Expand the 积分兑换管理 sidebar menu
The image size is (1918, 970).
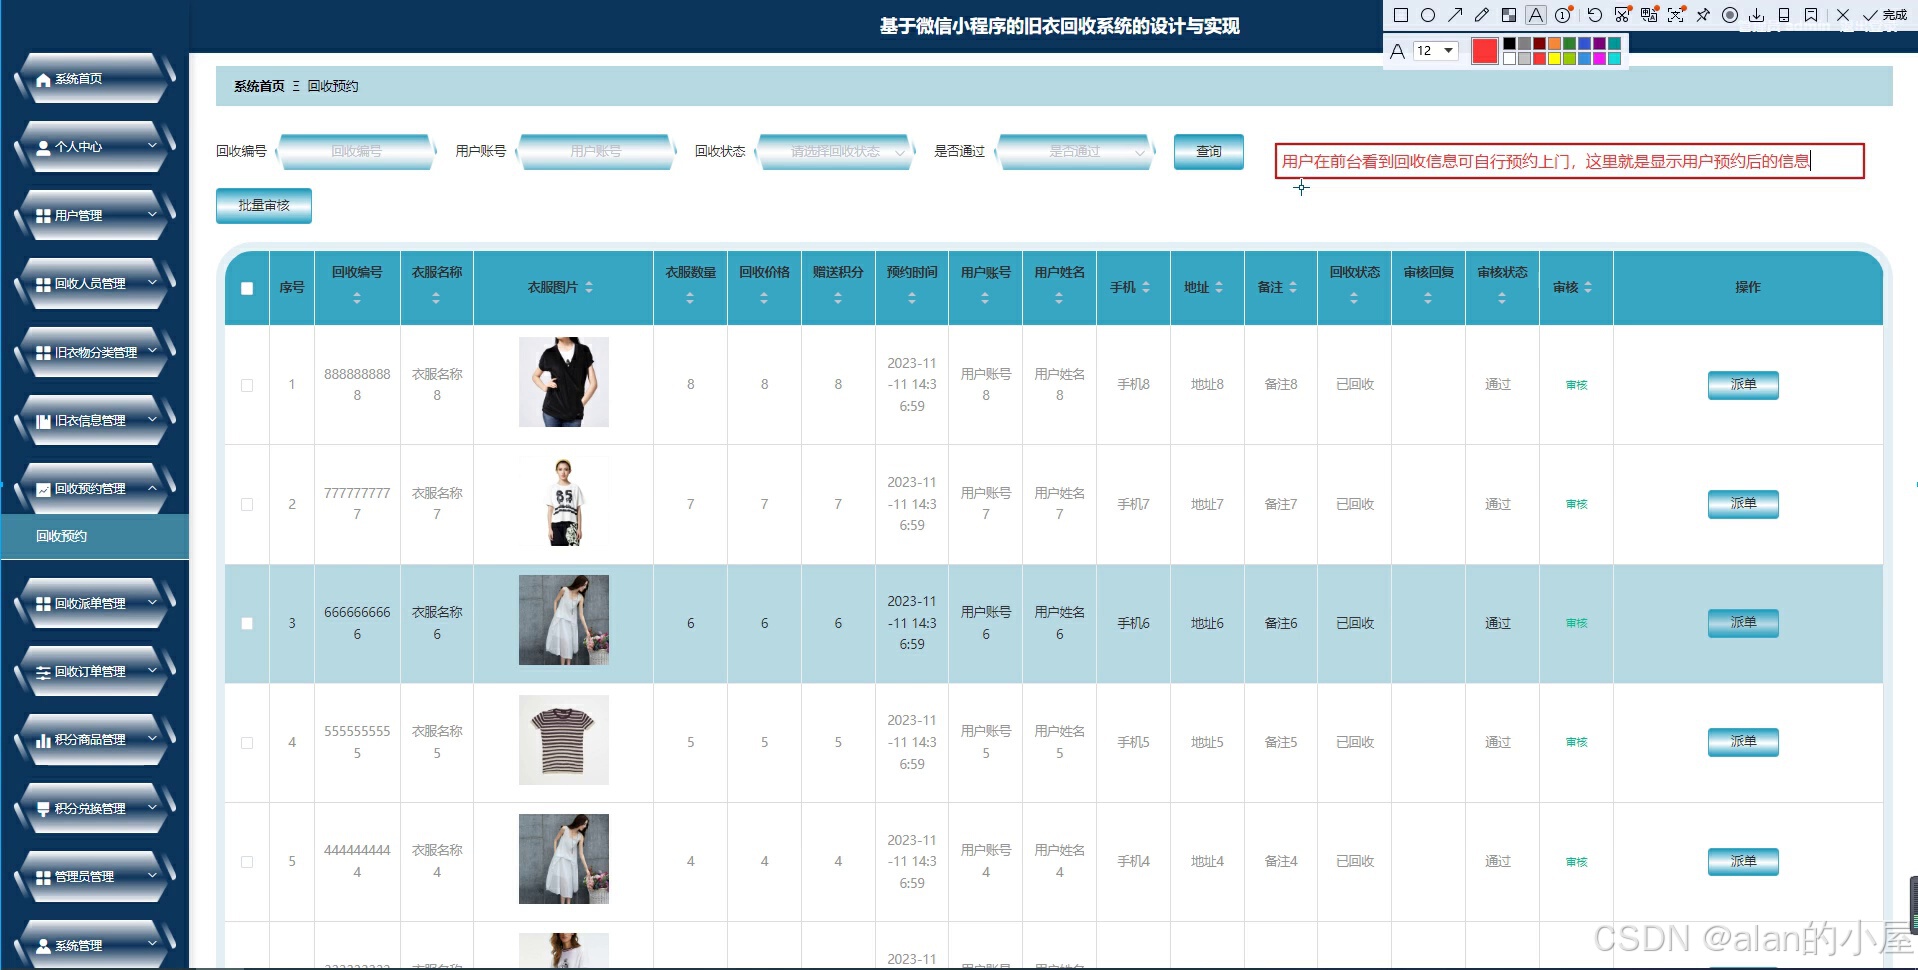[95, 809]
